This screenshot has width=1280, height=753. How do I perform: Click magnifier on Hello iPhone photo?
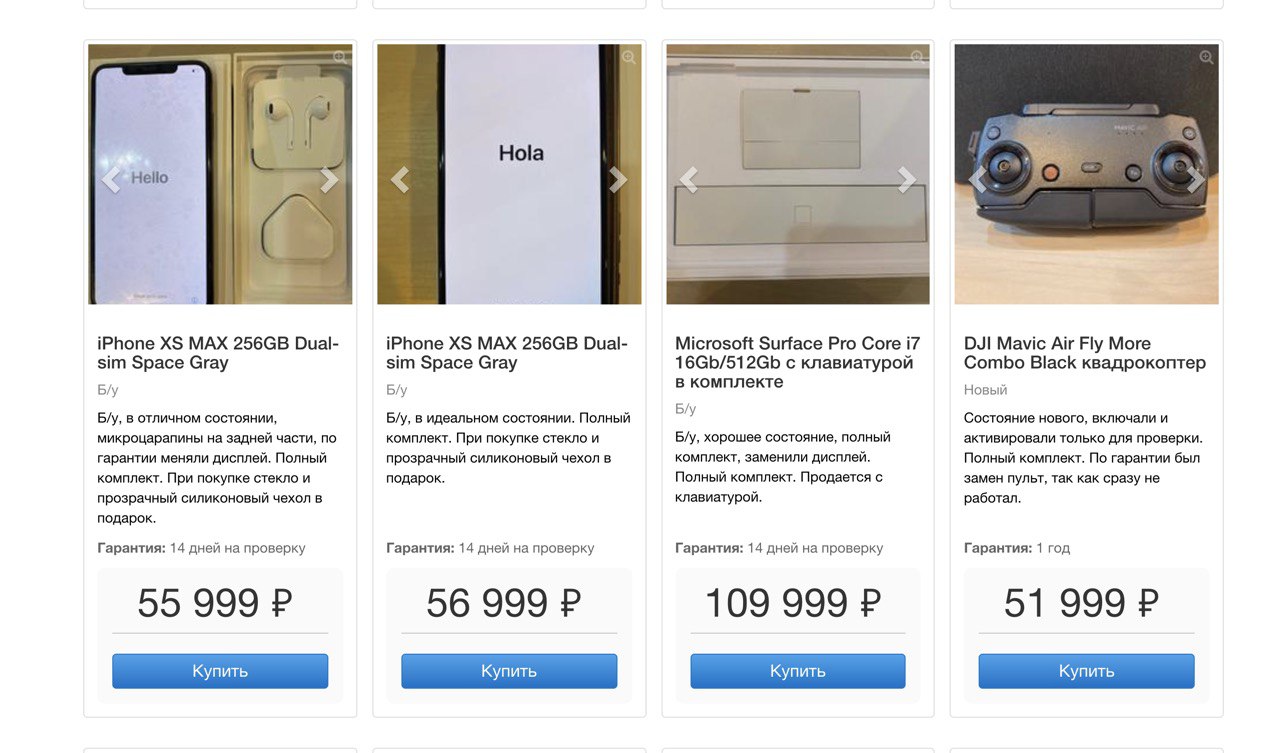340,58
